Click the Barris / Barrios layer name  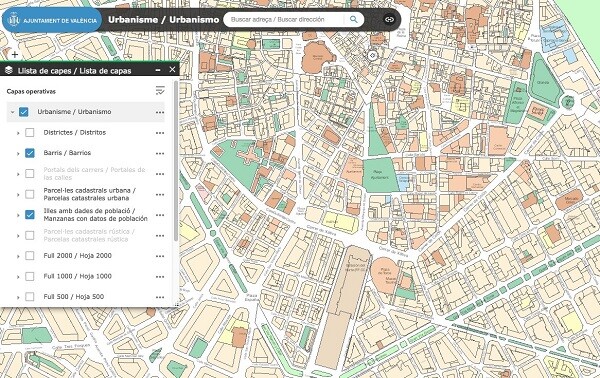[67, 153]
